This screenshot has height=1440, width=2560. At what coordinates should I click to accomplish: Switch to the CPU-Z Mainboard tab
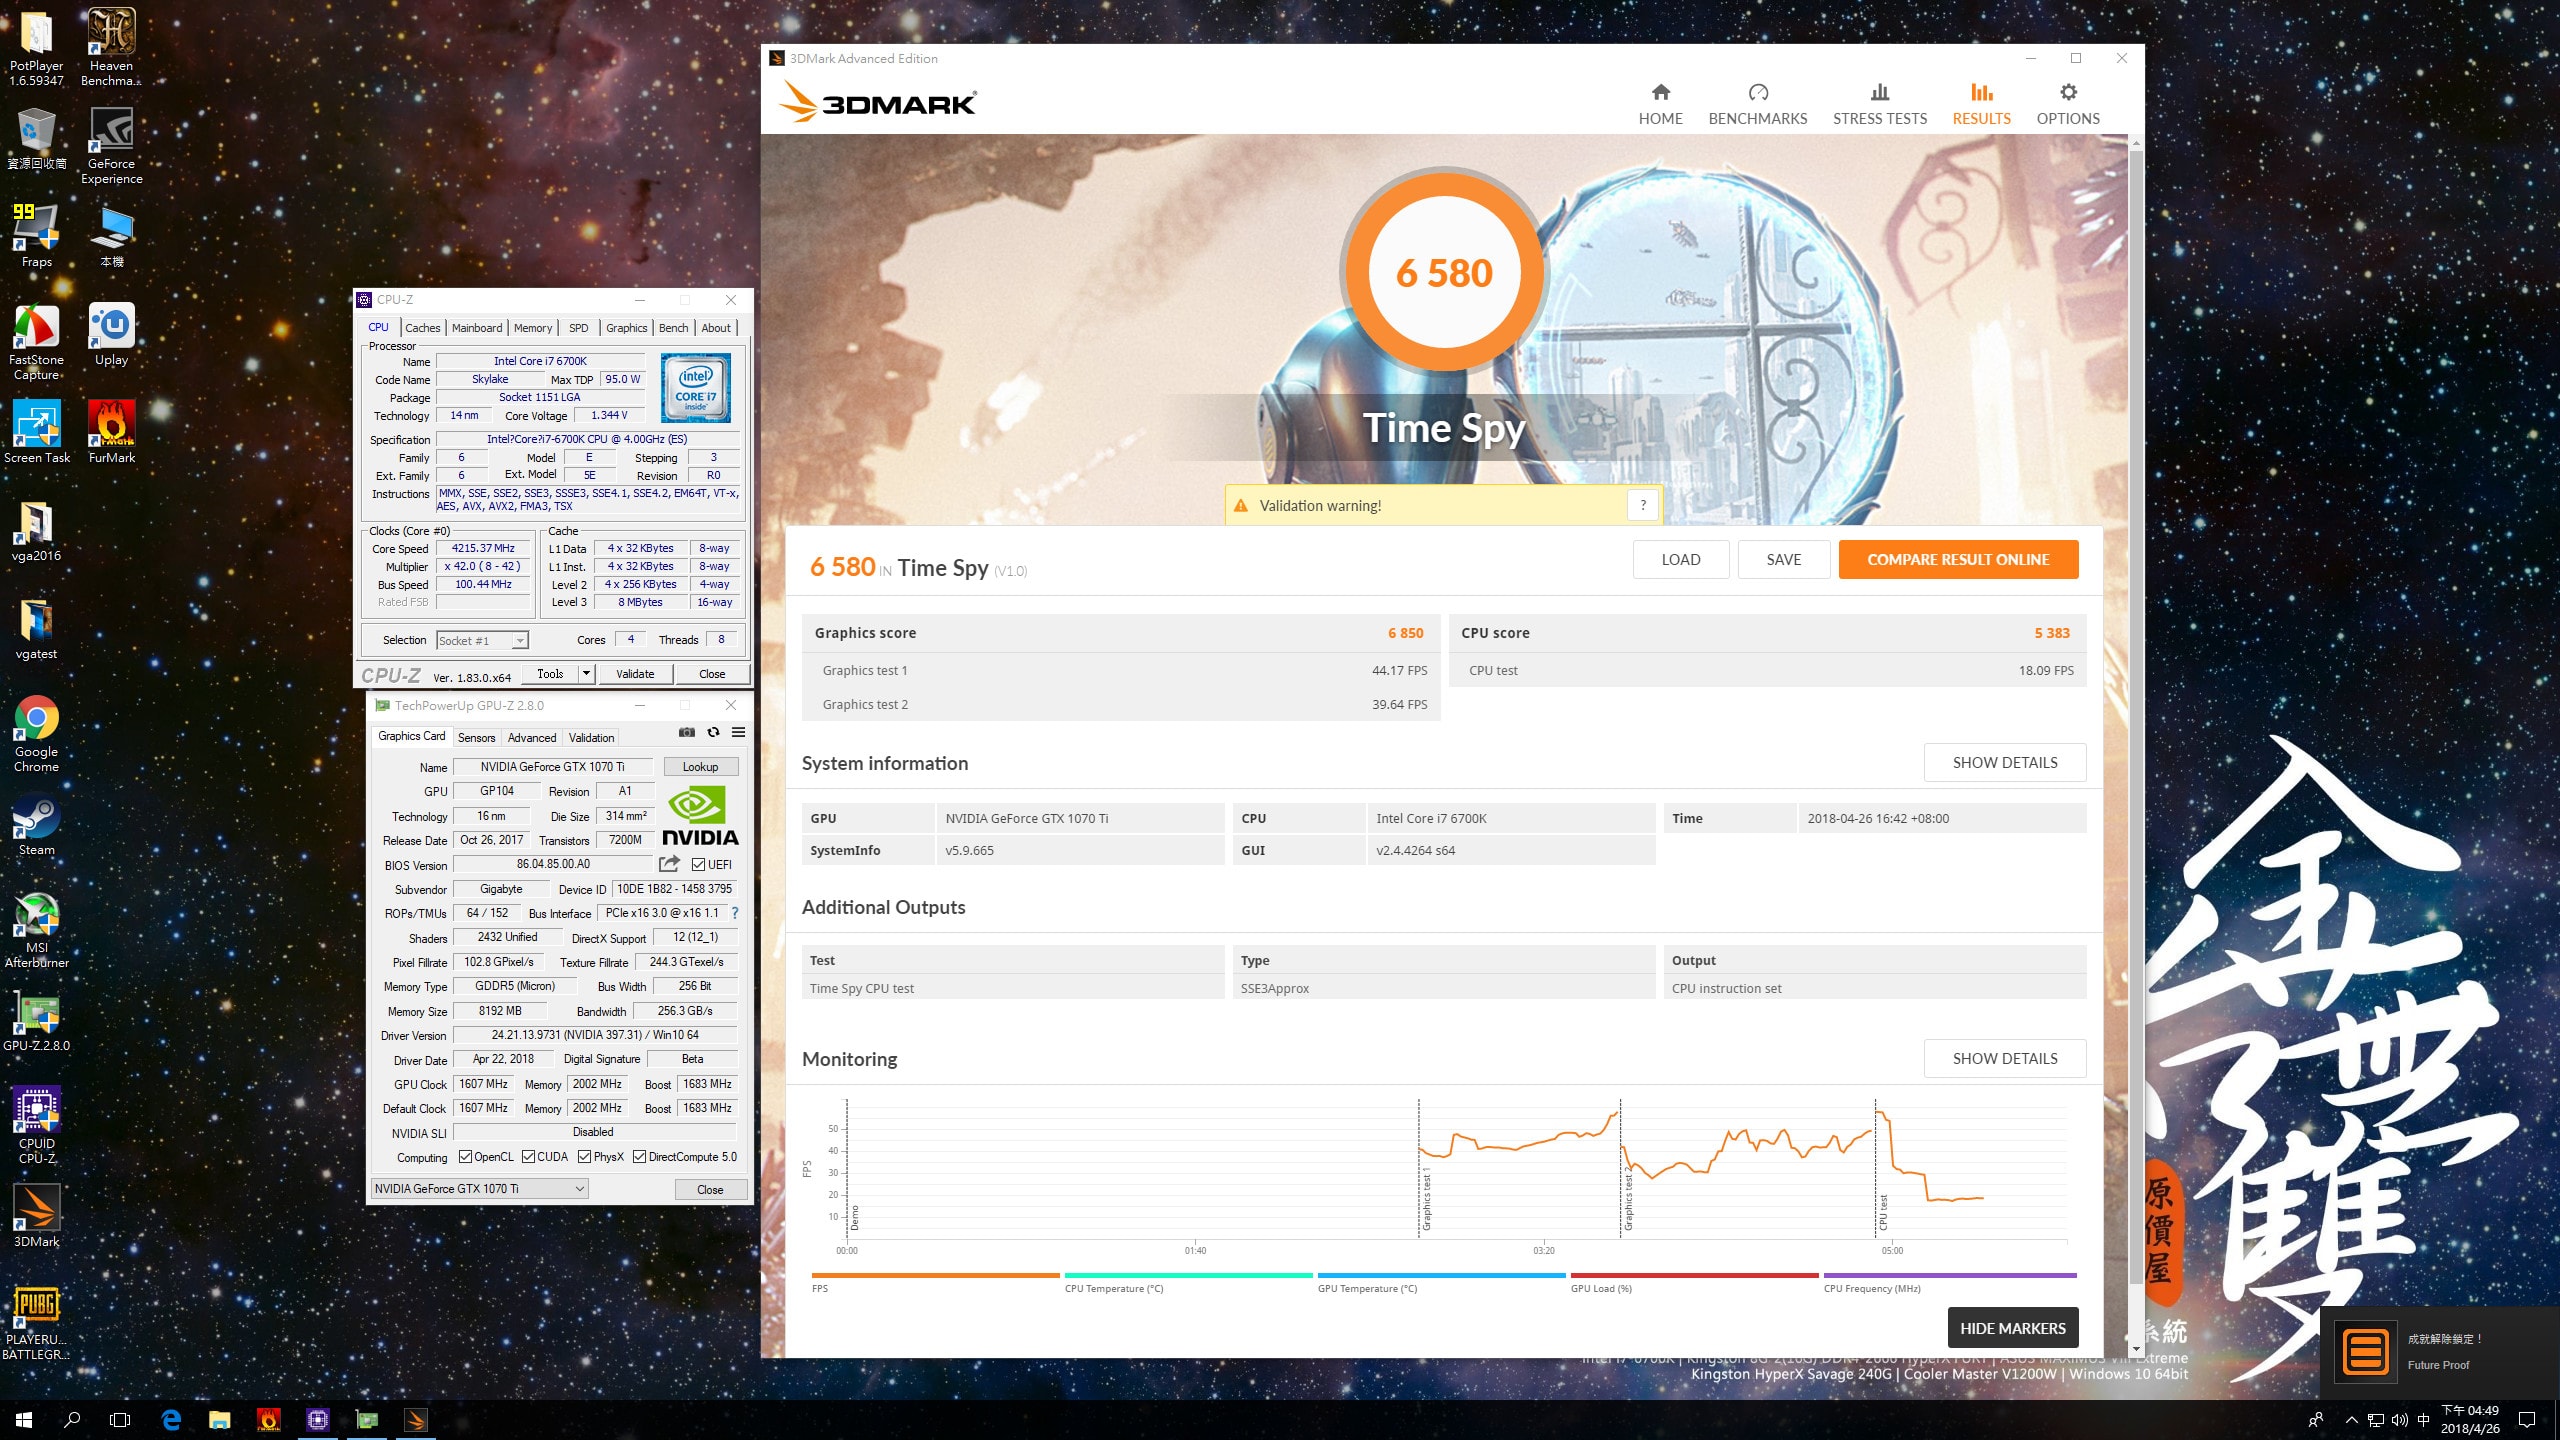(x=477, y=328)
